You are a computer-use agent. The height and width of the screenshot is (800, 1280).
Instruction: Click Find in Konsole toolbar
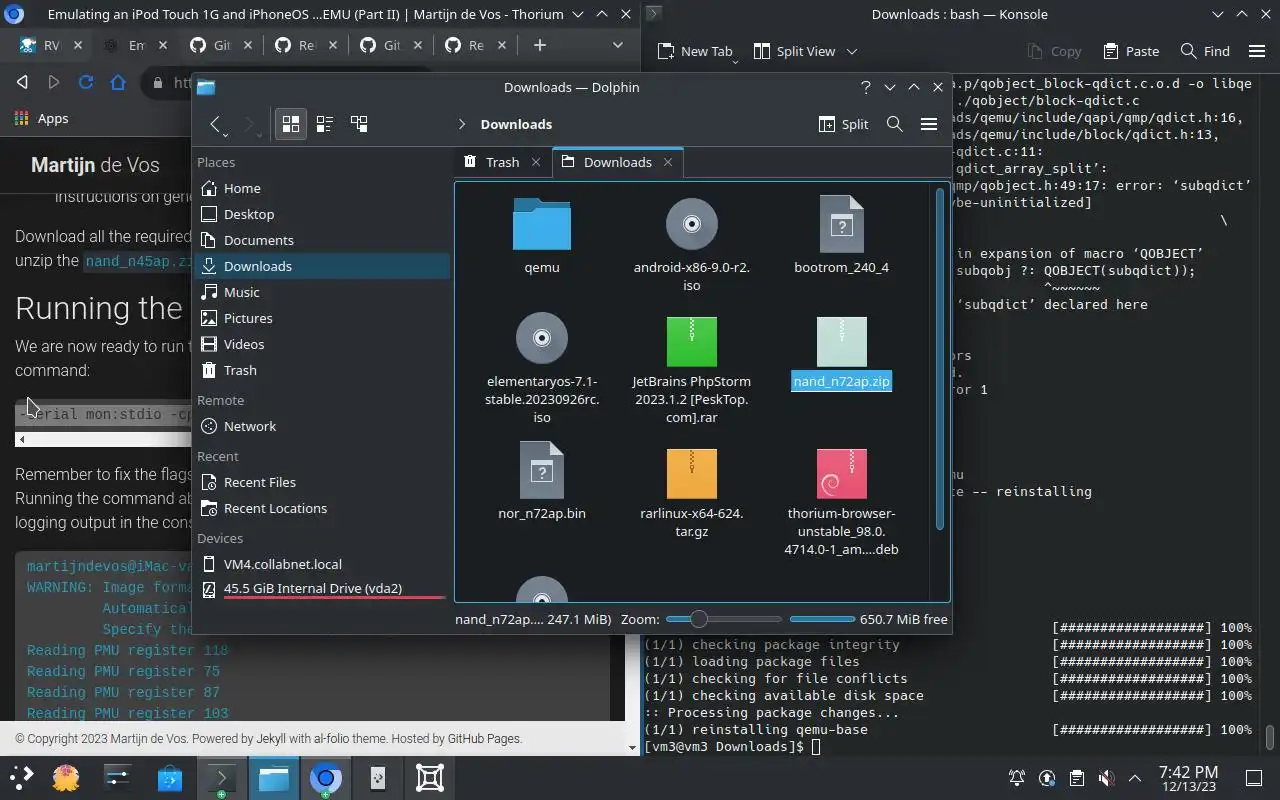pos(1205,51)
